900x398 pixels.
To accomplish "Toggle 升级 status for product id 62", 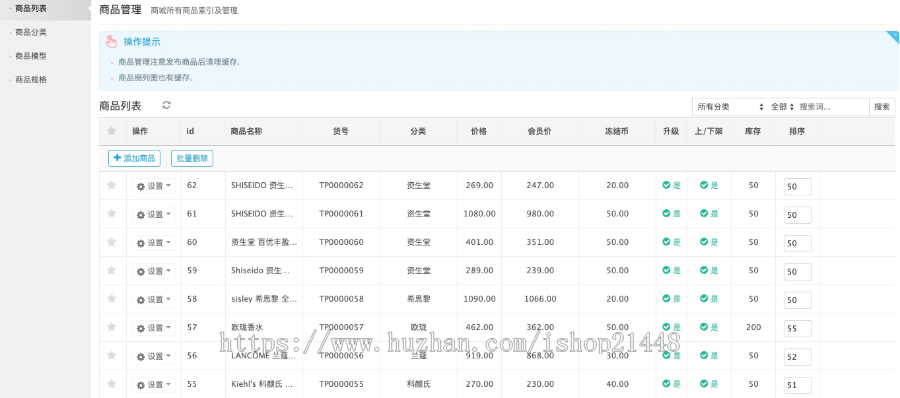I will (671, 185).
